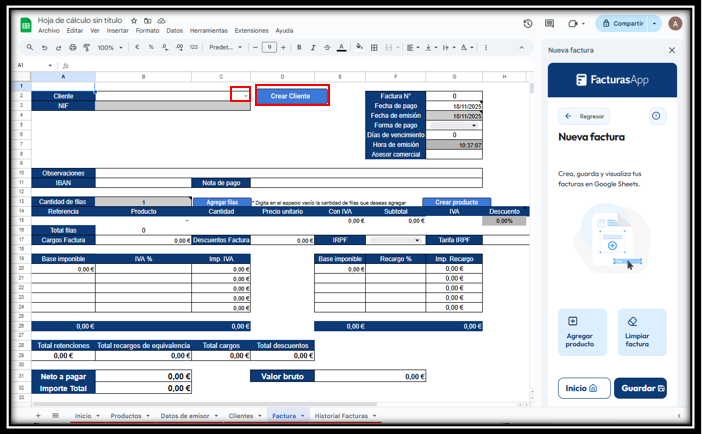Click the Limpiar factura eraser tile
Screen dimensions: 702x434
click(x=642, y=333)
